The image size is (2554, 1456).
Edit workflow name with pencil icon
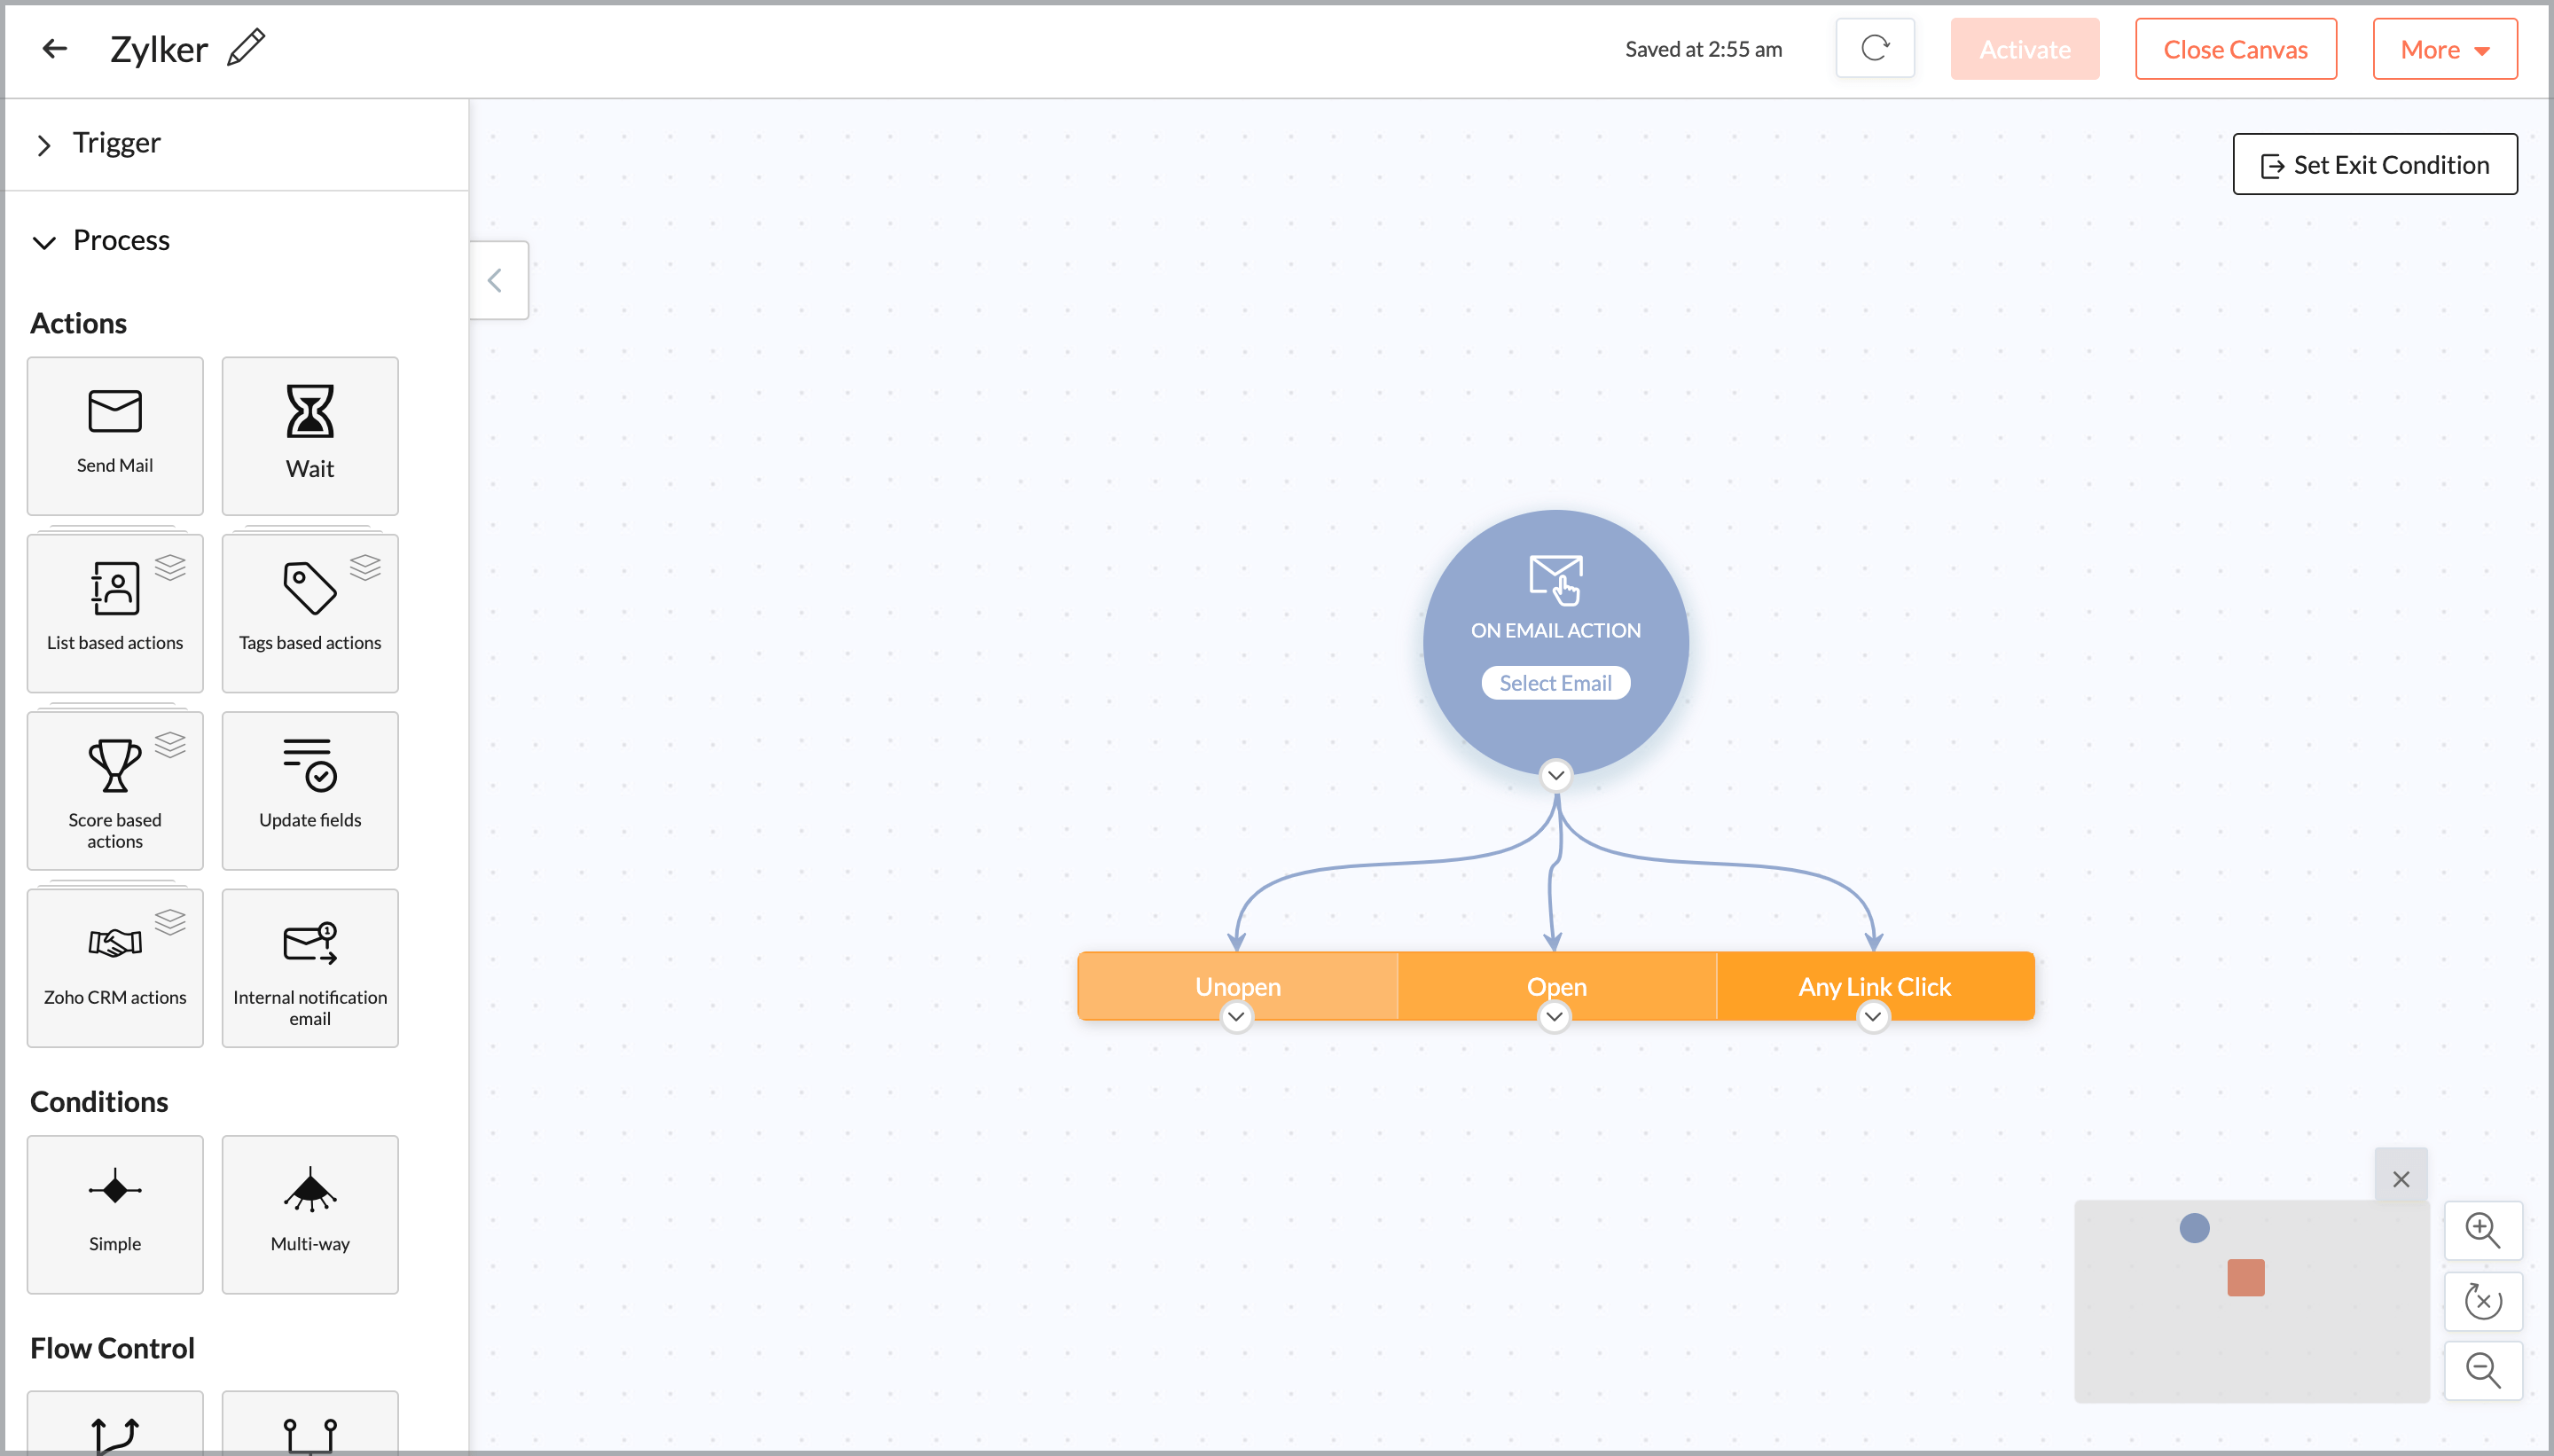tap(246, 48)
